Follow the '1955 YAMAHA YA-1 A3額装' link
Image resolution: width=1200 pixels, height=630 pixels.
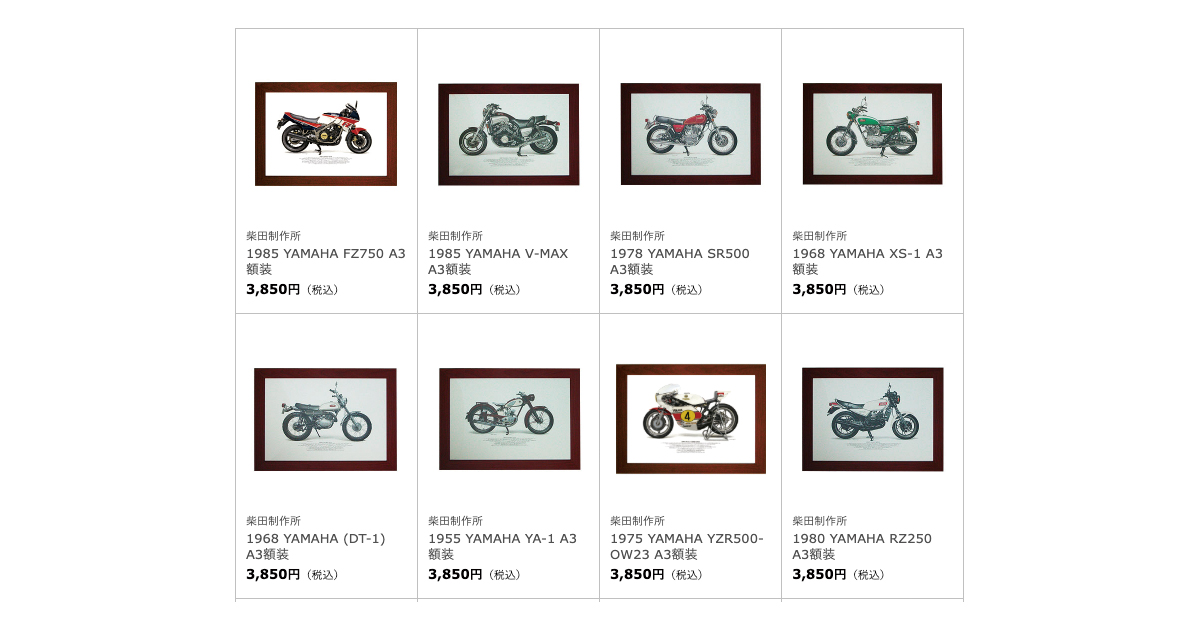click(x=502, y=546)
